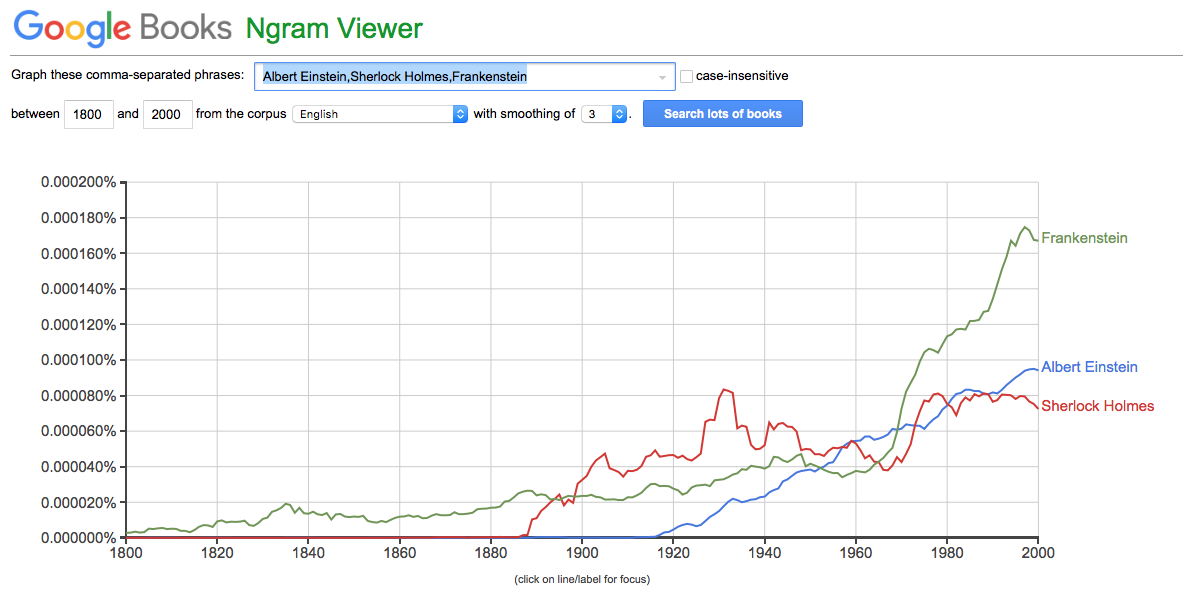Image resolution: width=1183 pixels, height=611 pixels.
Task: Click the 1960 x-axis year label
Action: pyautogui.click(x=856, y=552)
